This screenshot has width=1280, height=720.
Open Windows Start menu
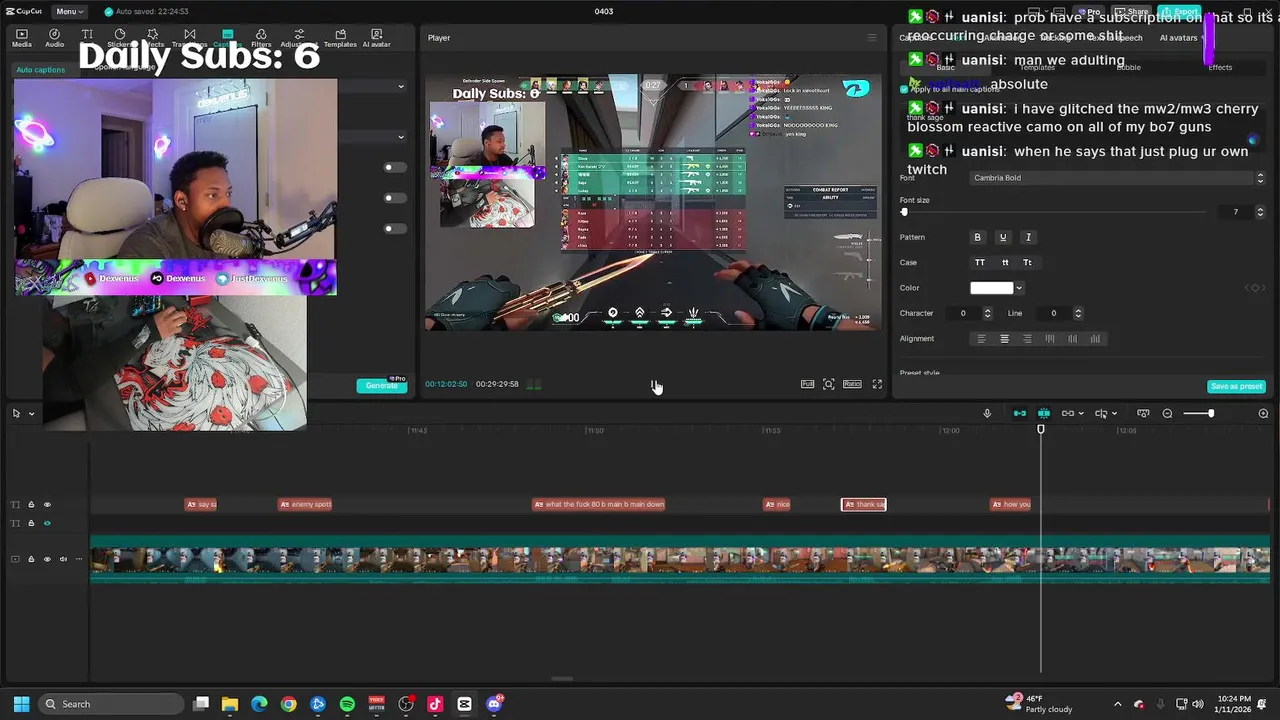tap(21, 704)
